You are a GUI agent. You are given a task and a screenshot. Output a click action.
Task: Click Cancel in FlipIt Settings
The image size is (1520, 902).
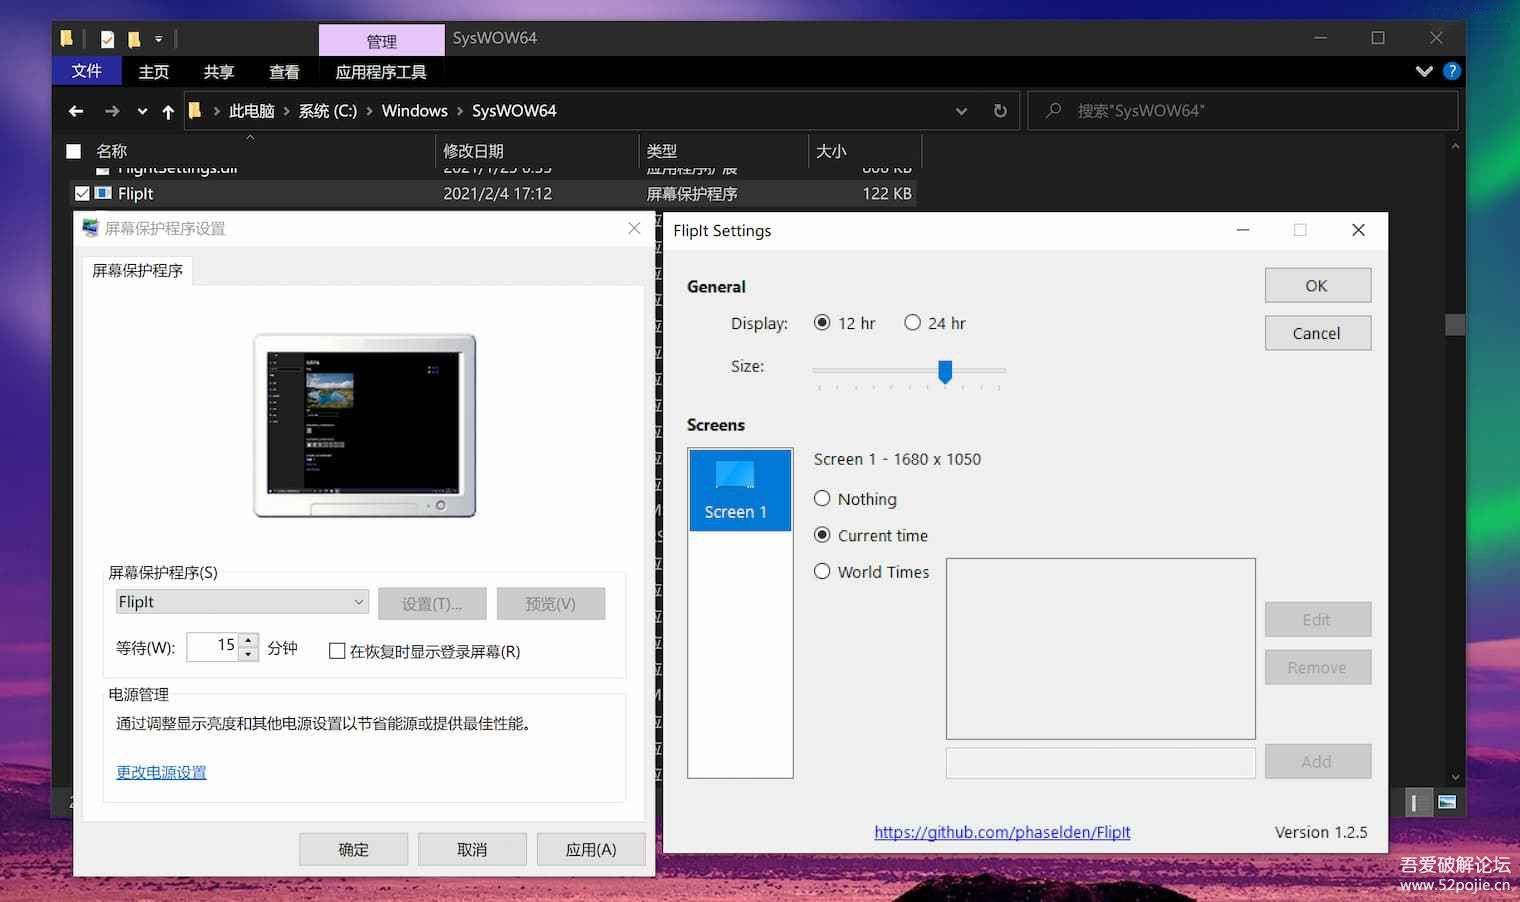[1317, 333]
